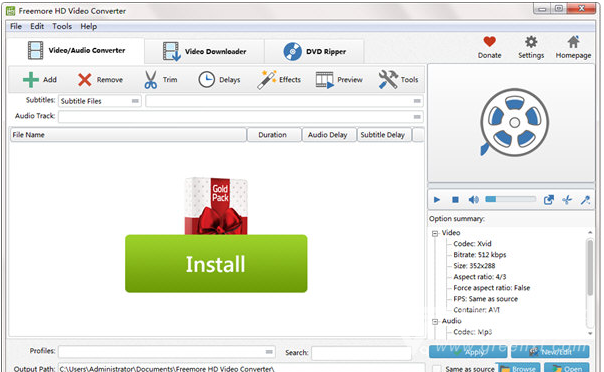Select the Trim scissors tool

[150, 80]
